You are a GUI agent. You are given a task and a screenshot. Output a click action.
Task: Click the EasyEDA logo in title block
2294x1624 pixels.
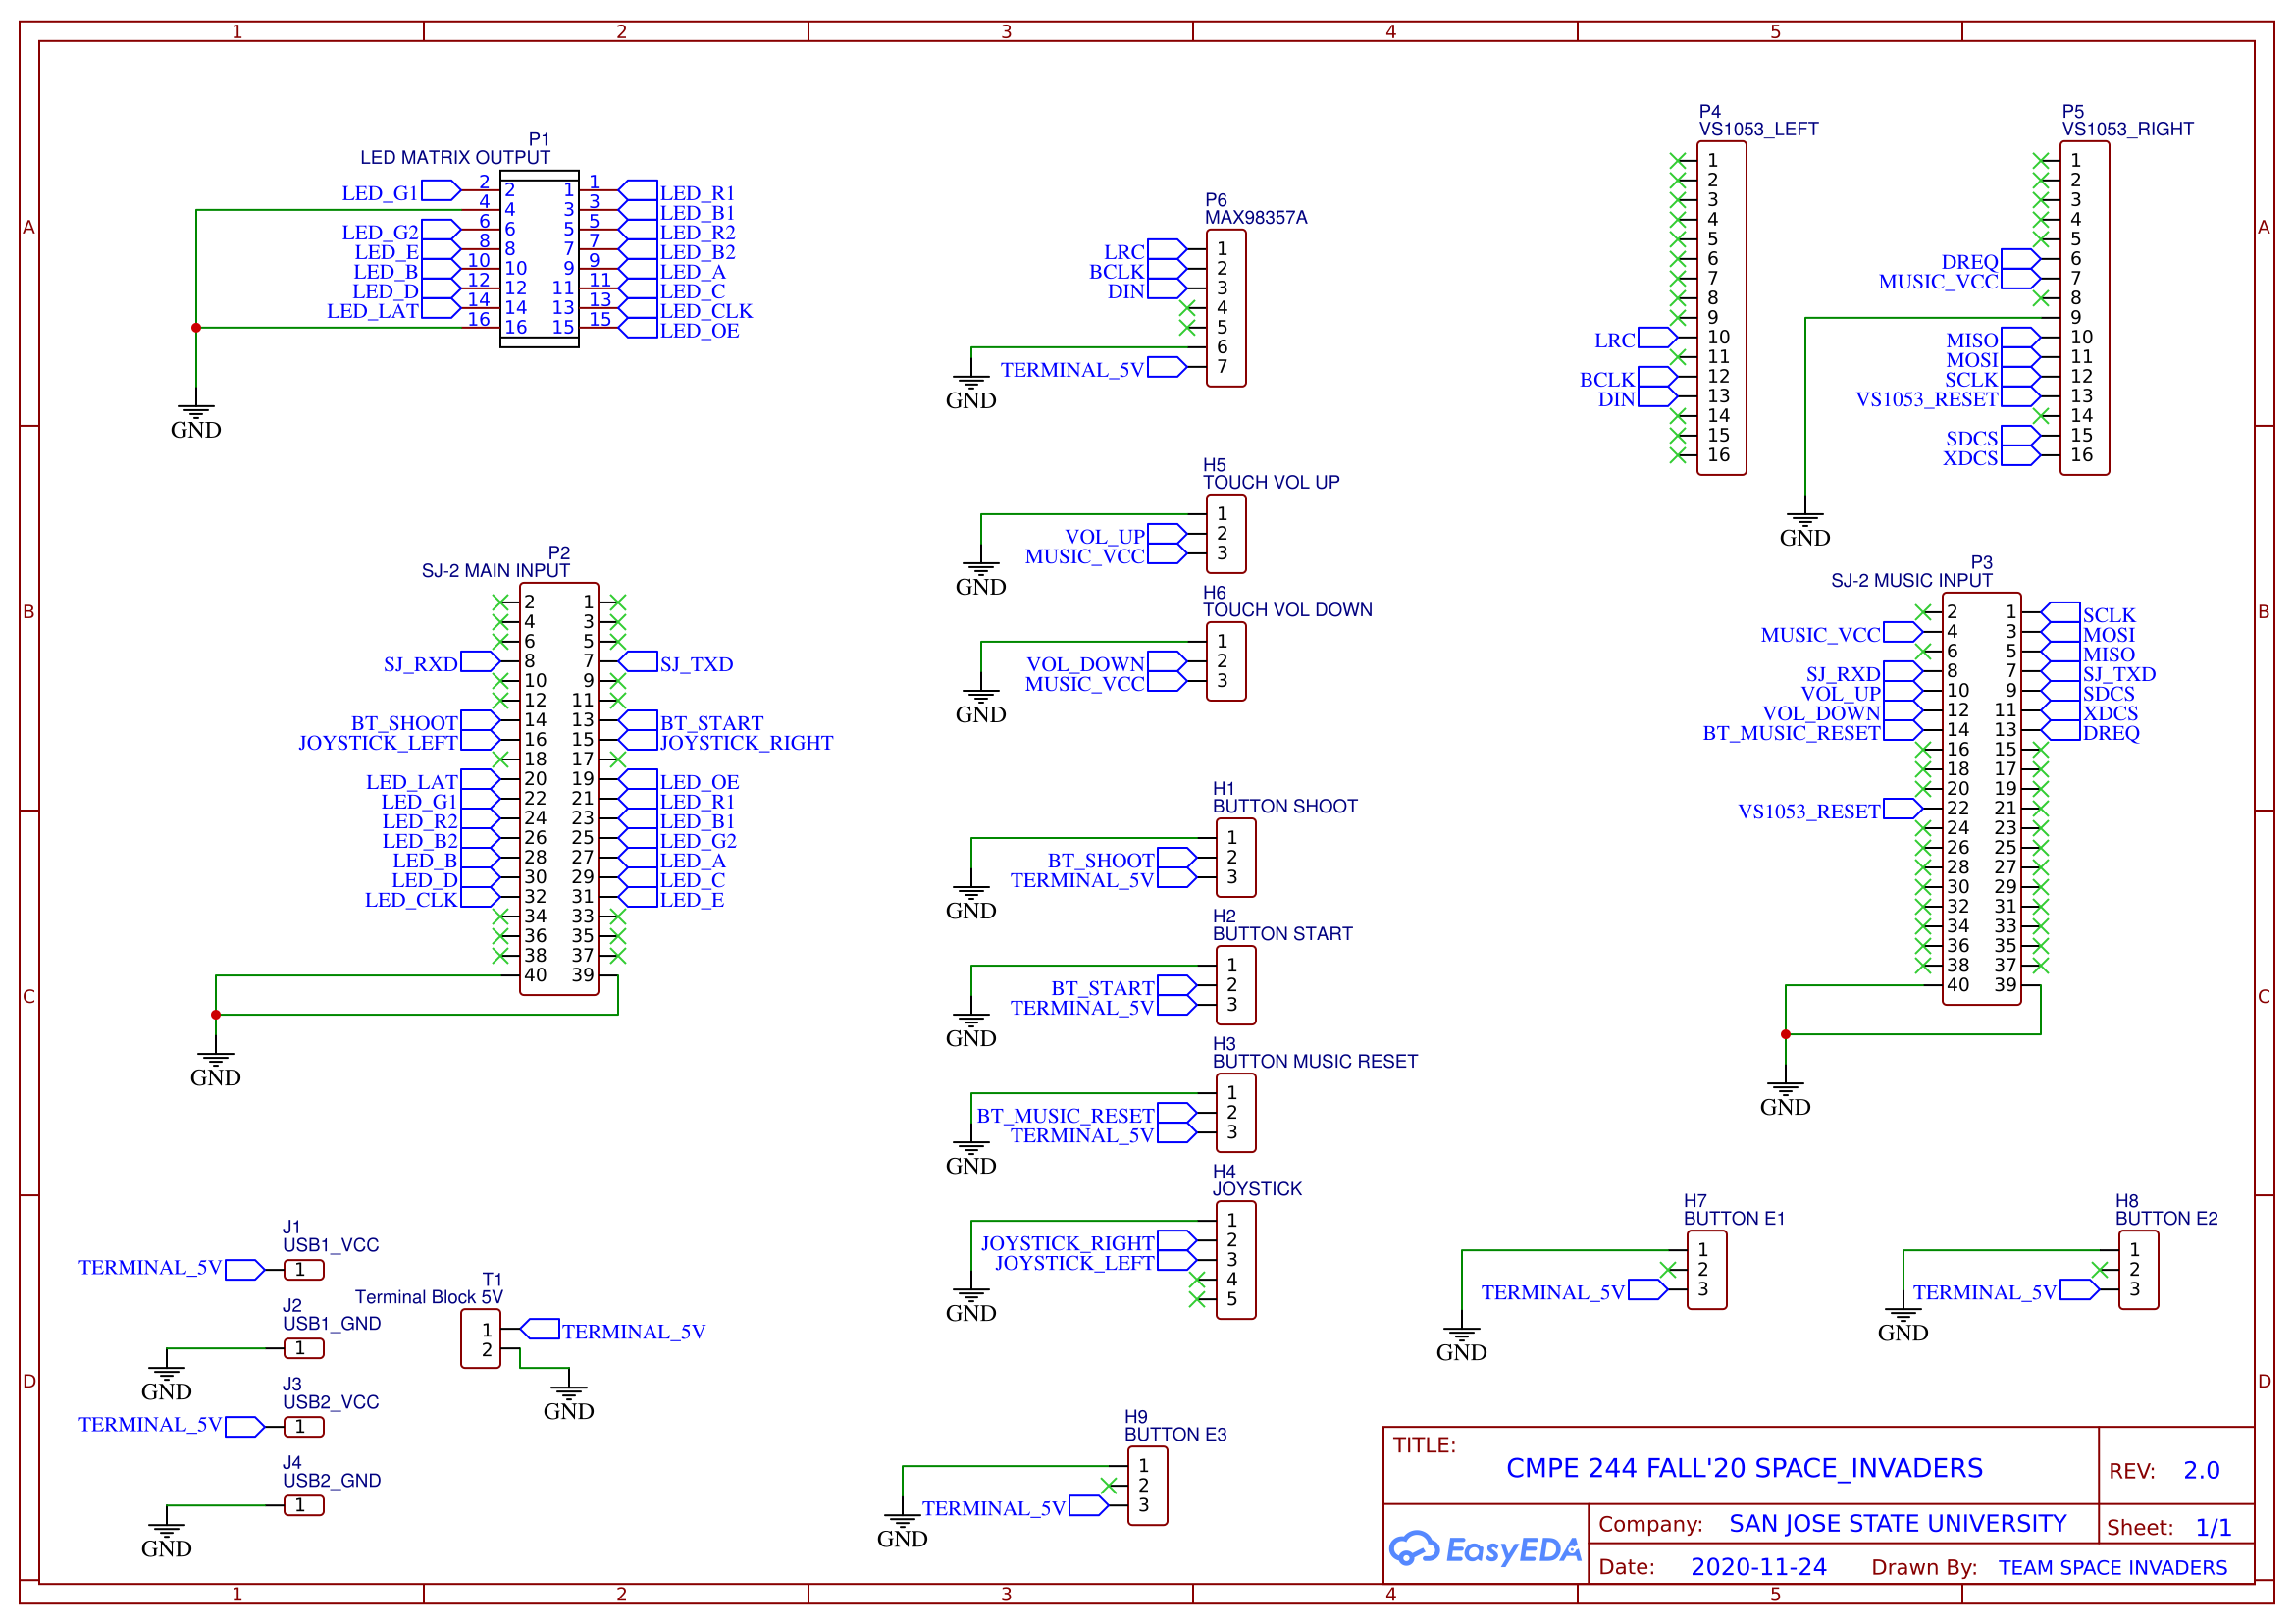[x=1485, y=1549]
